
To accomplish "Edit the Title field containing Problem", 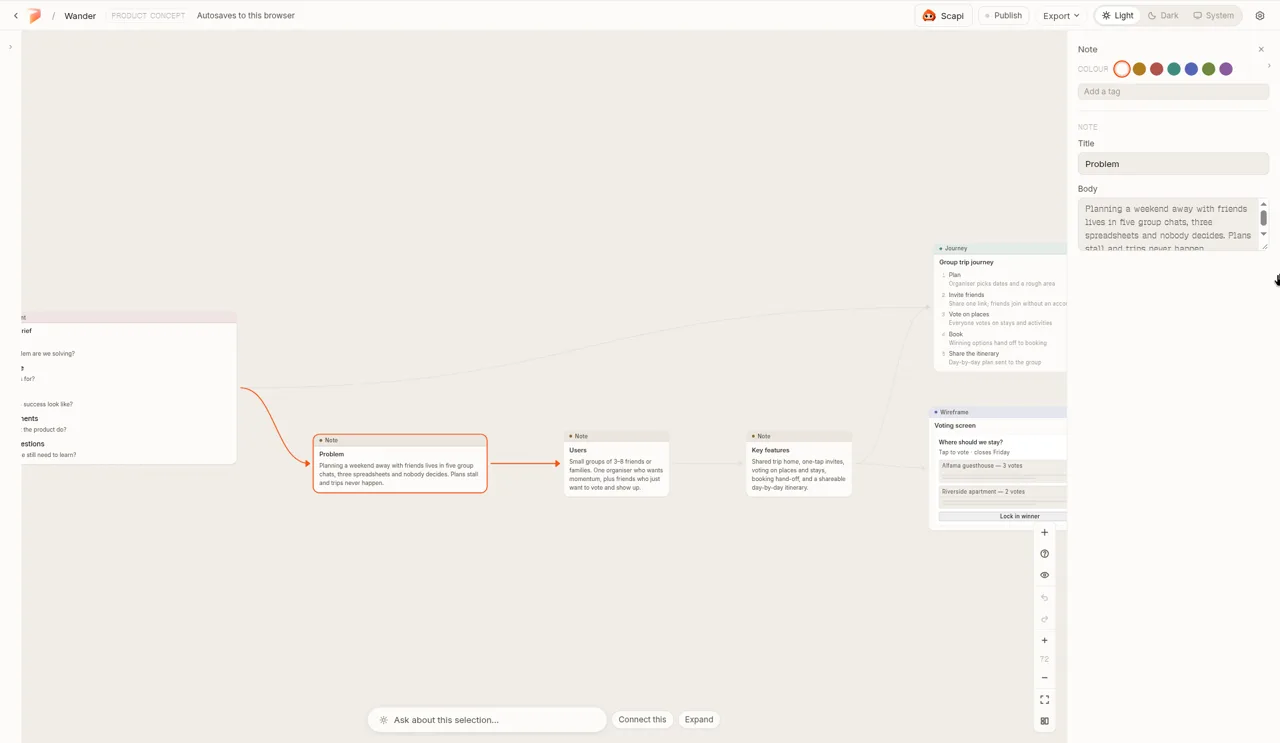I will tap(1173, 164).
